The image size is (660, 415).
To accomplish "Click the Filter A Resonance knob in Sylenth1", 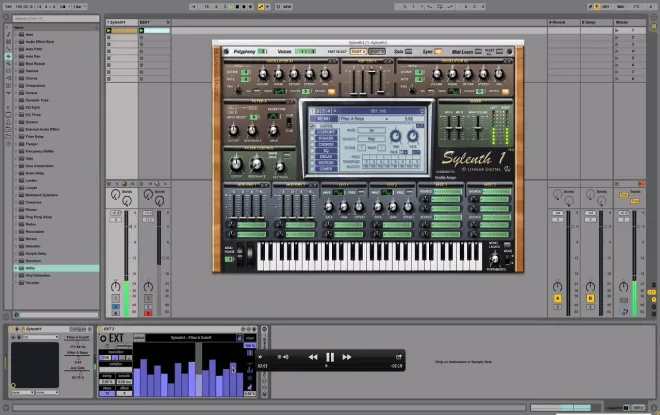I will click(x=252, y=130).
